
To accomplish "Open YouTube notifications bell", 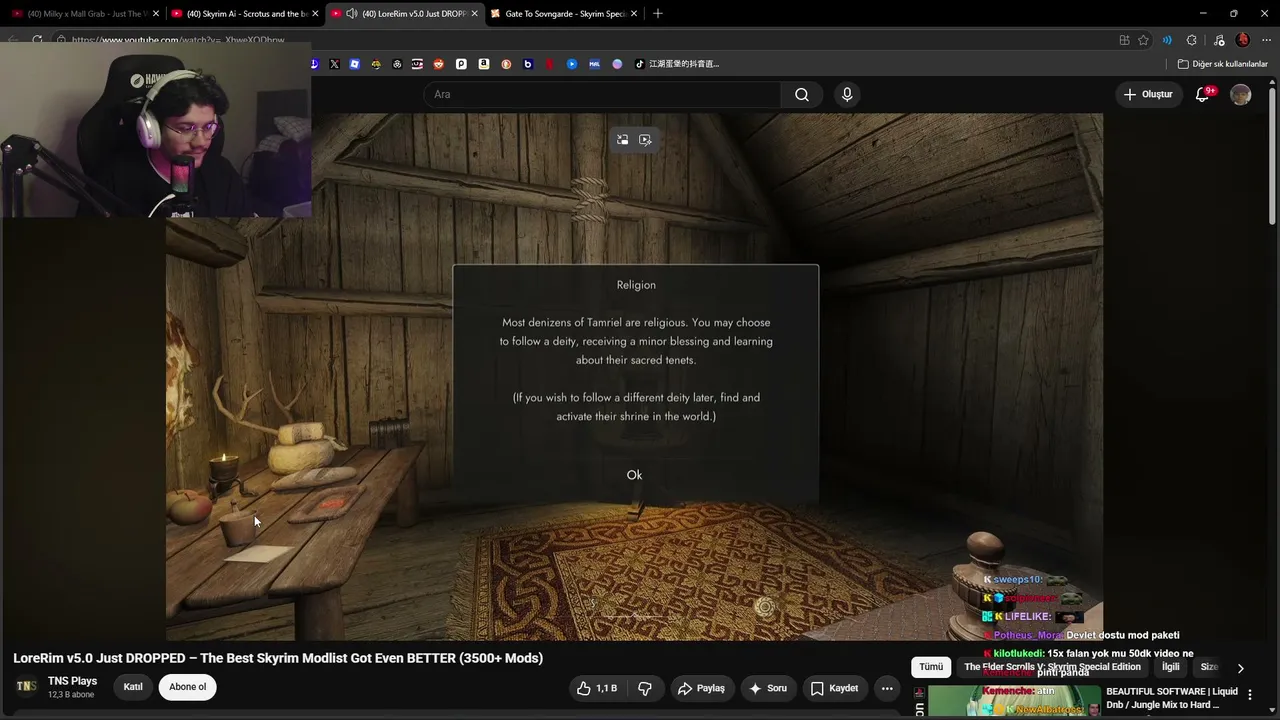I will [1203, 94].
